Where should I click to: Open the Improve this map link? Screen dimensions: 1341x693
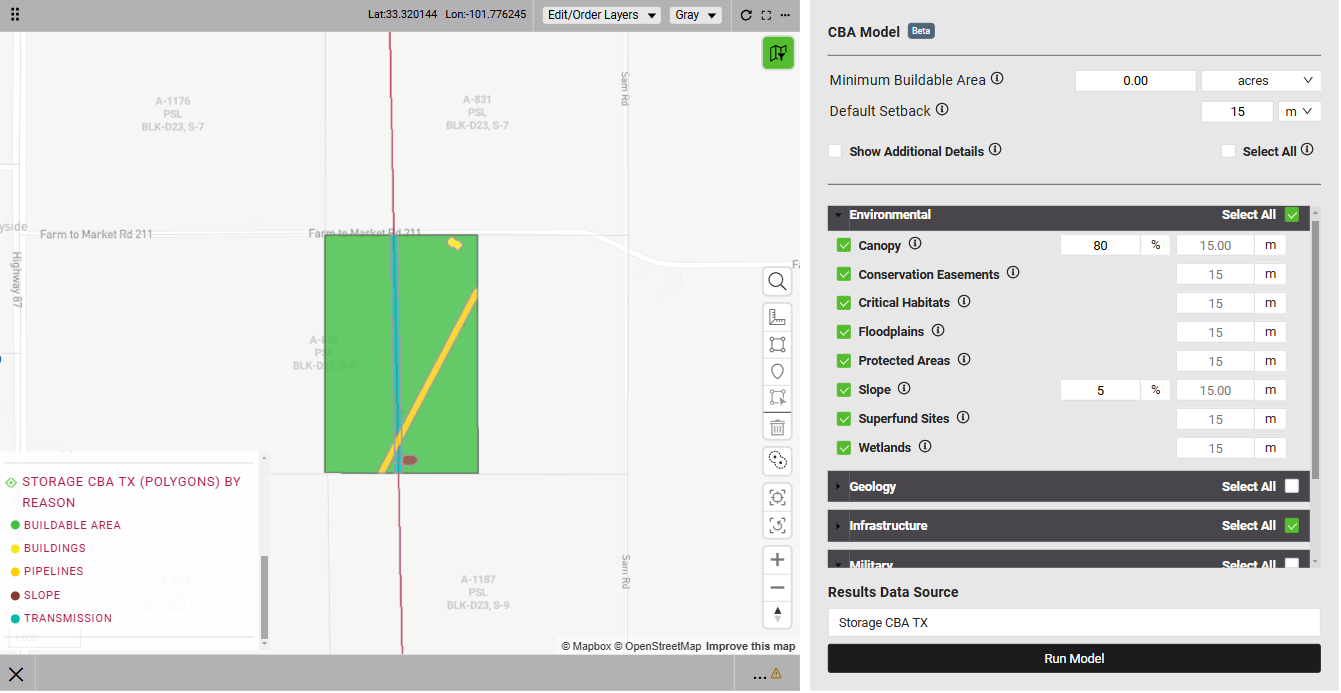(x=750, y=646)
